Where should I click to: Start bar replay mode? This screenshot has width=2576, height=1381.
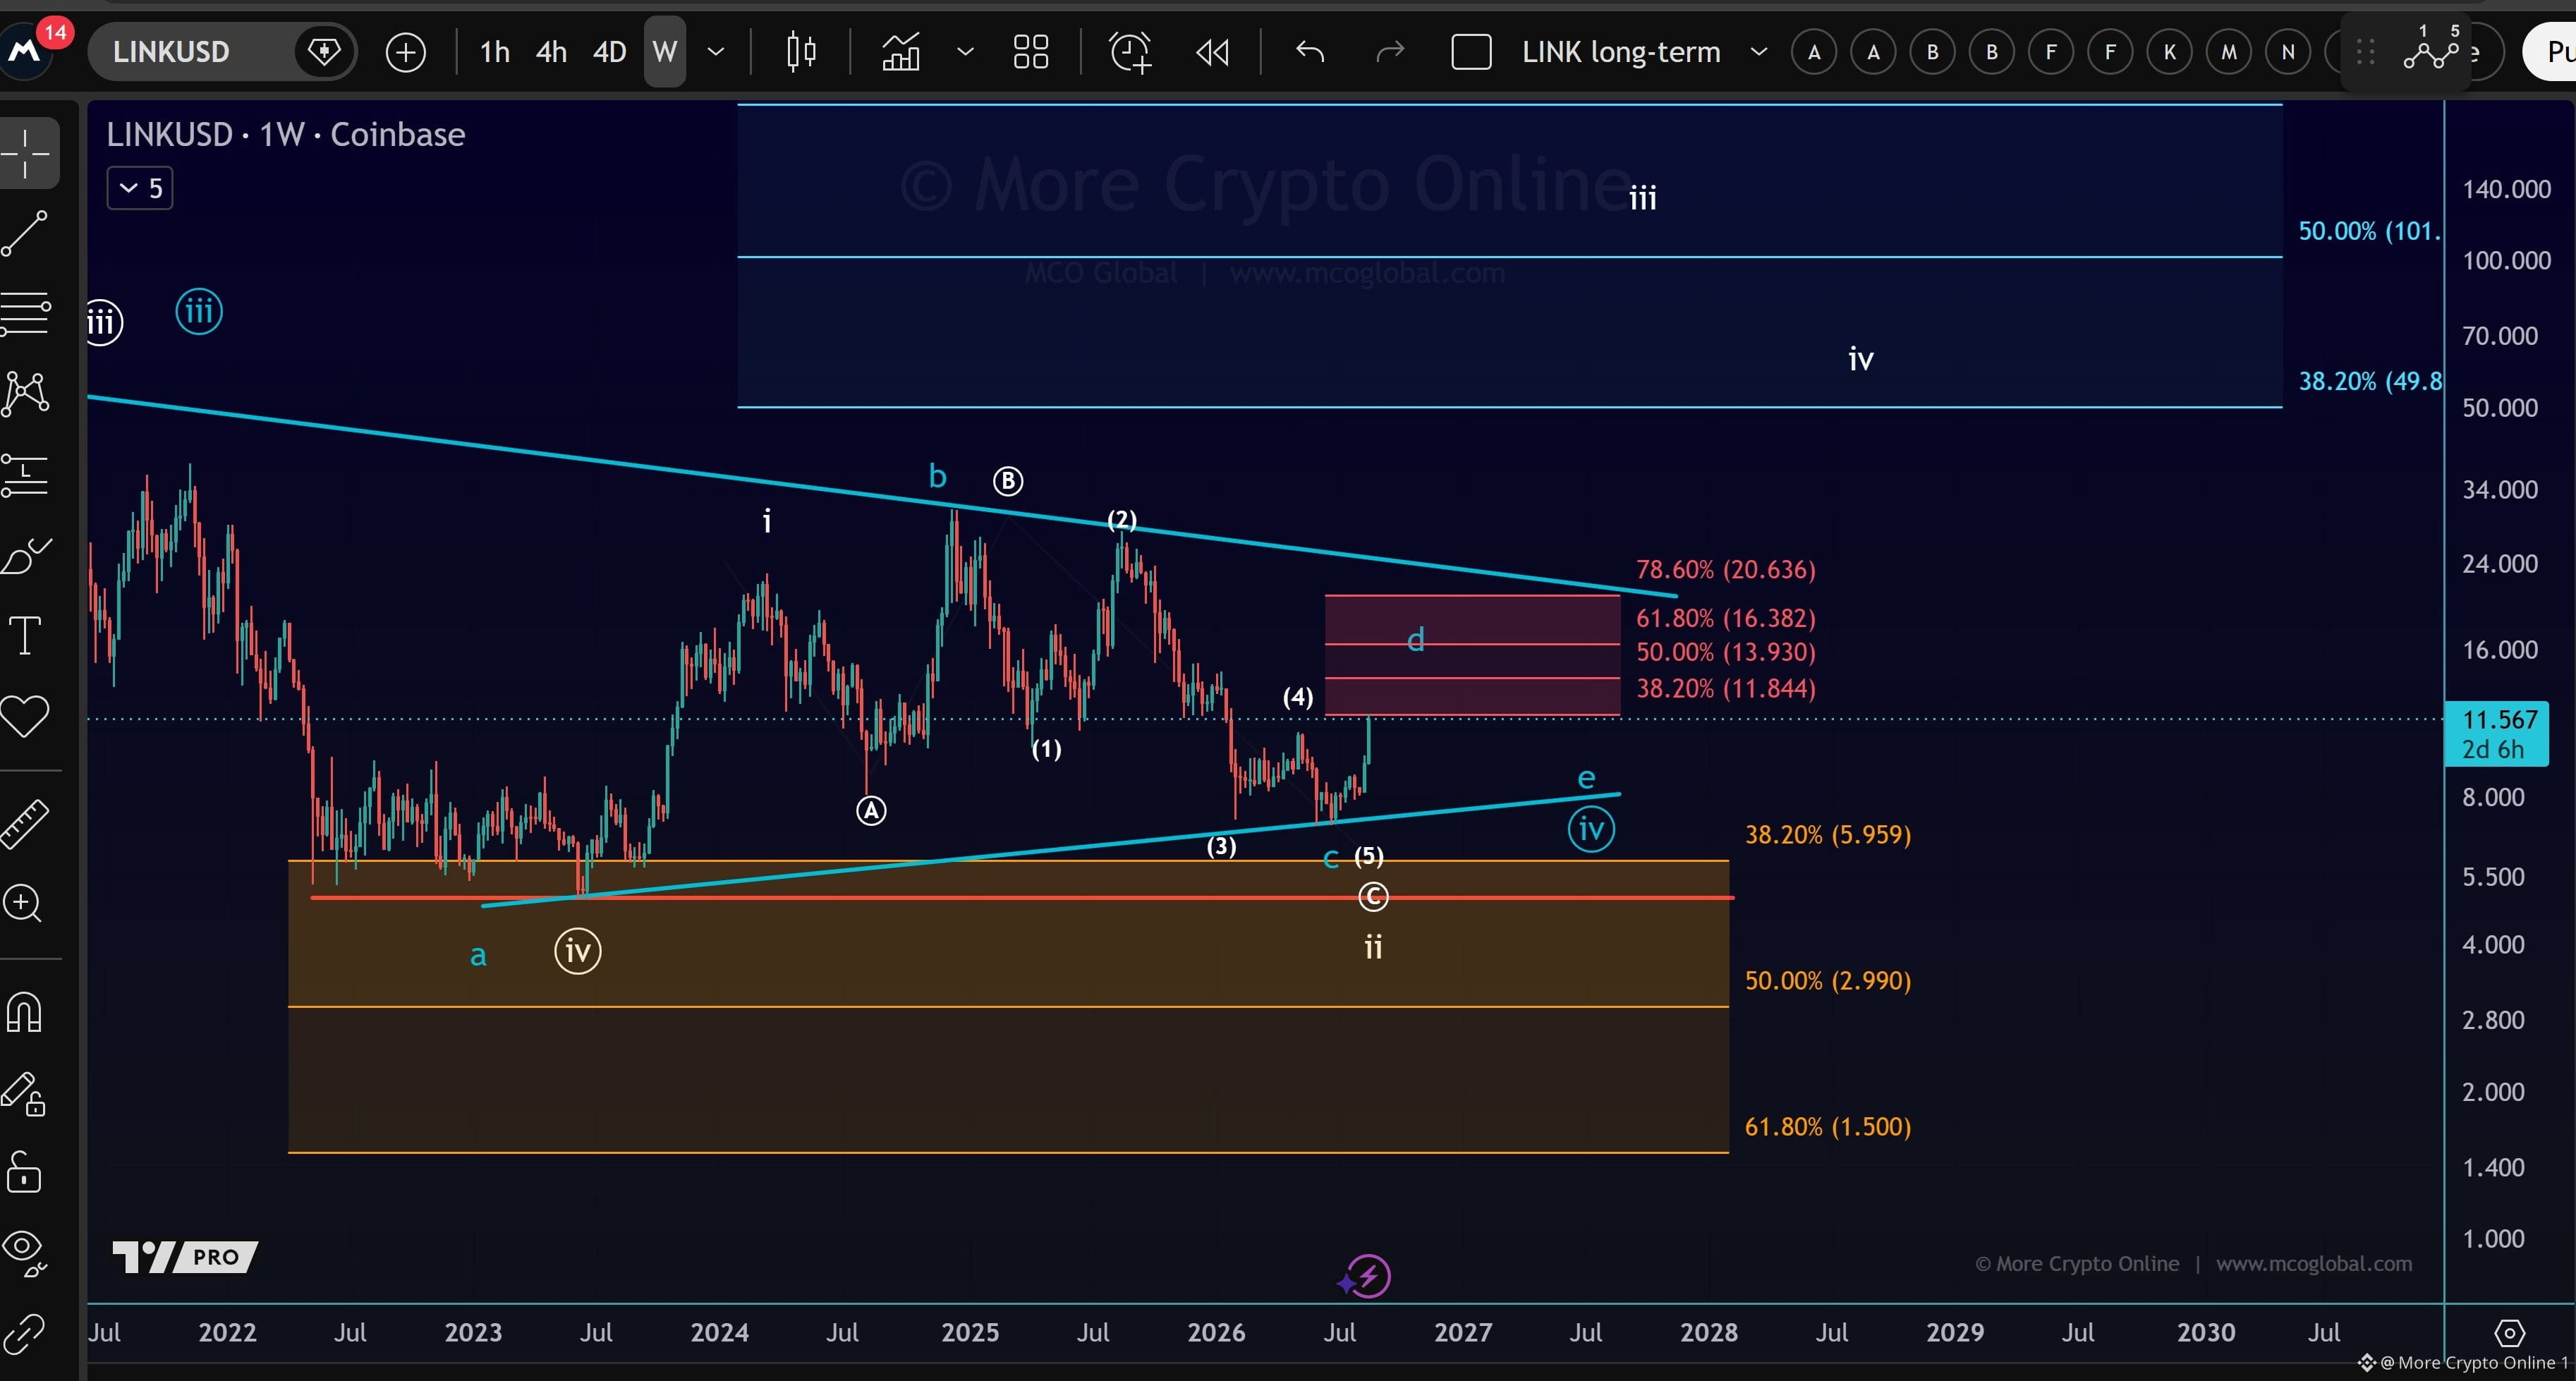pyautogui.click(x=1213, y=52)
